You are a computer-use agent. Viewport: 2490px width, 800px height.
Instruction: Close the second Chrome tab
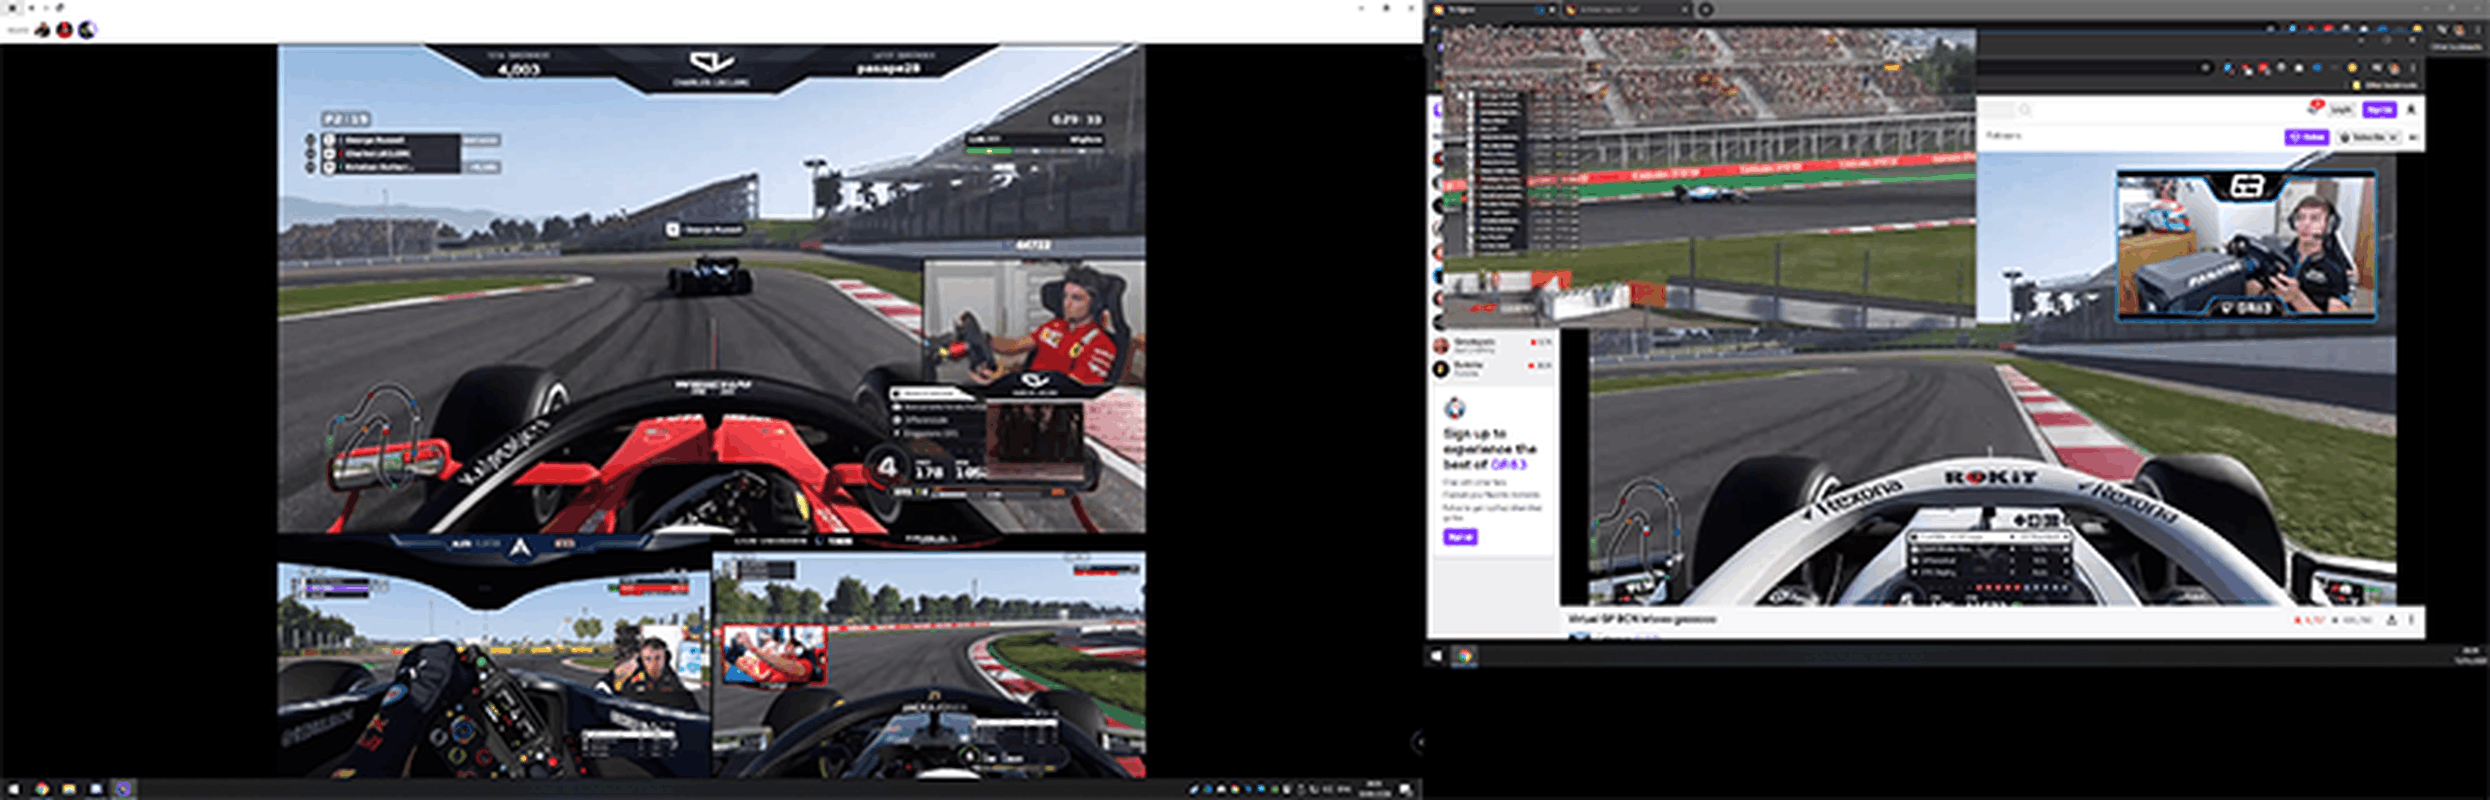coord(1684,10)
